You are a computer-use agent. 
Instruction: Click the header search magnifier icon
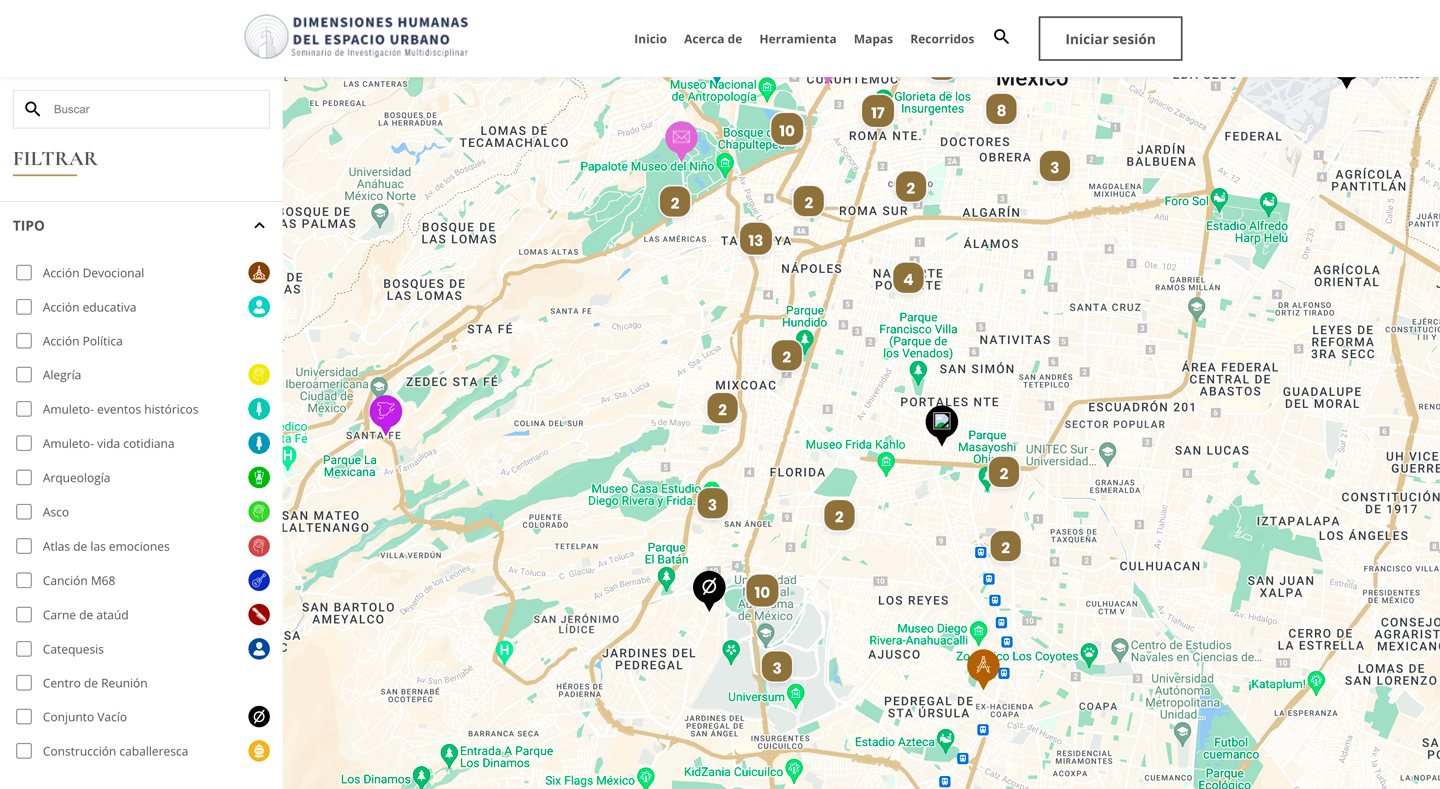pos(1001,37)
